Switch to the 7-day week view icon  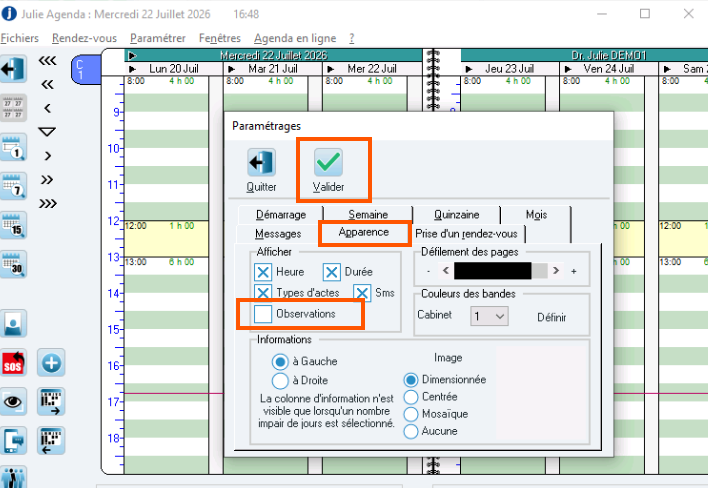tap(13, 186)
